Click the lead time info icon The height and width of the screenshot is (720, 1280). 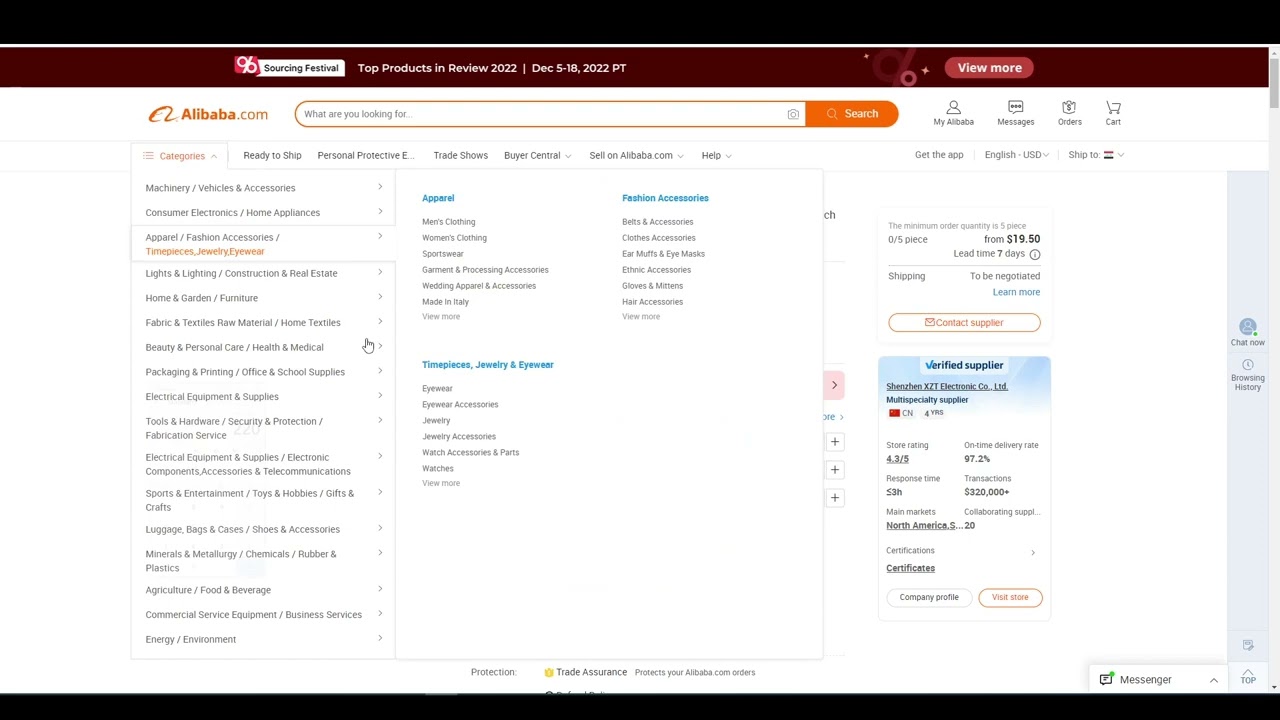tap(1035, 254)
